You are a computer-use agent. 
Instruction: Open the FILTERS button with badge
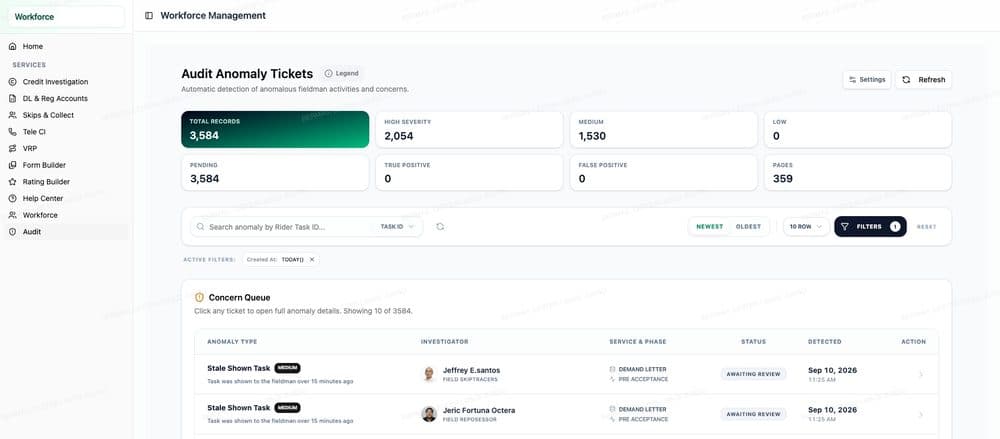[870, 227]
